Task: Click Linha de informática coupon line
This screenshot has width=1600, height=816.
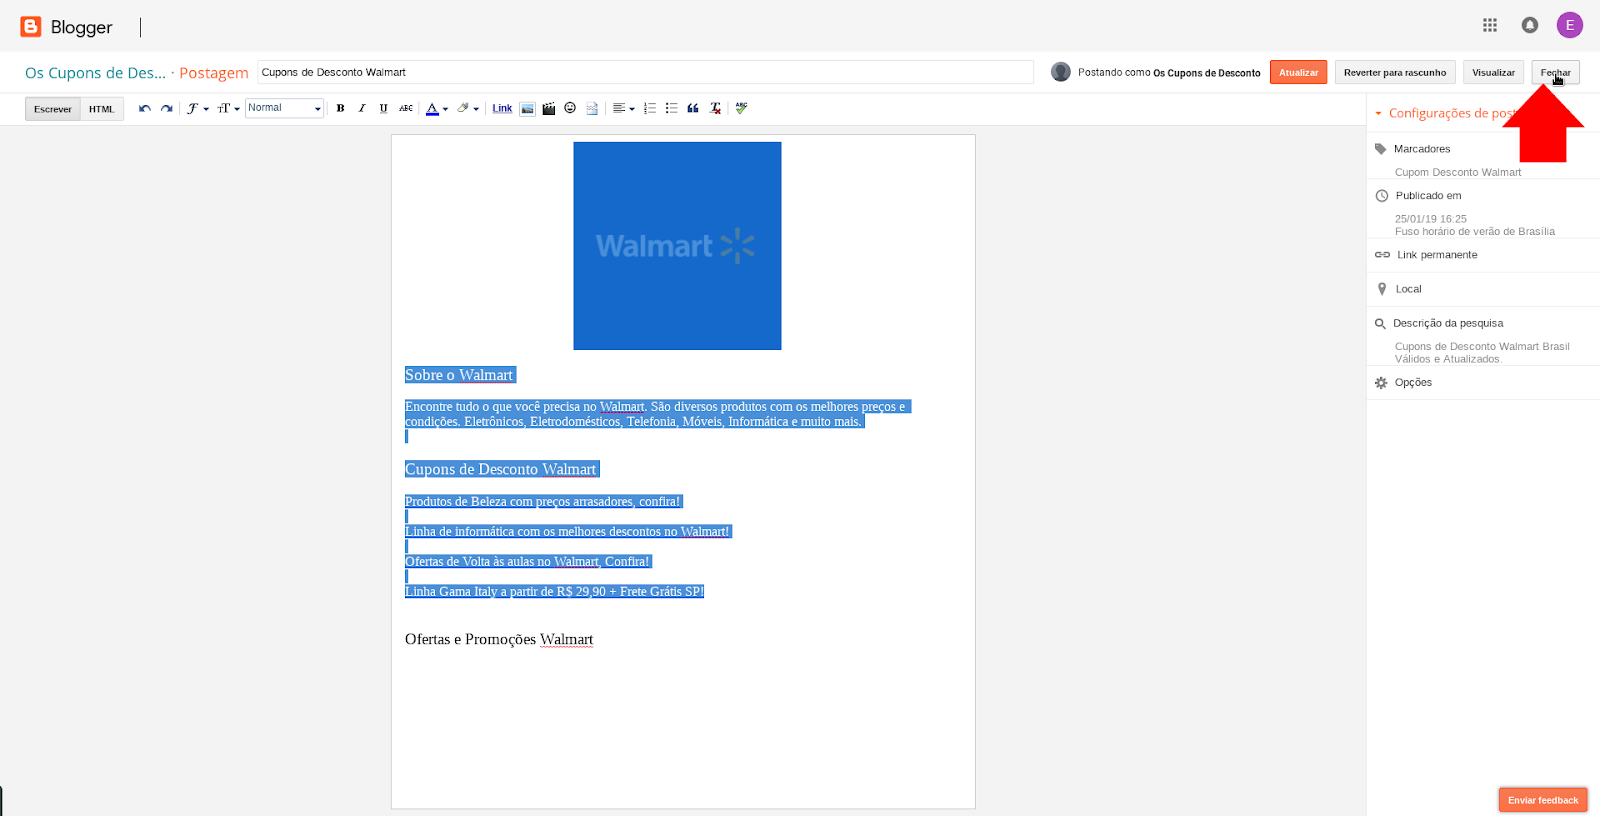Action: [x=568, y=531]
